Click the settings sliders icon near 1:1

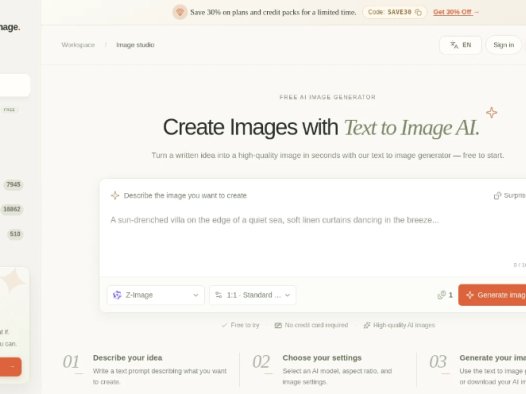click(218, 295)
